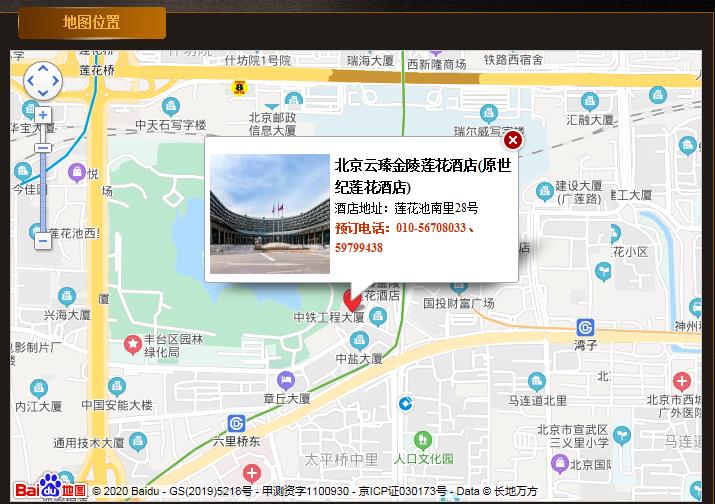Click the 国投财富广场 building icon
This screenshot has width=715, height=504.
click(459, 288)
